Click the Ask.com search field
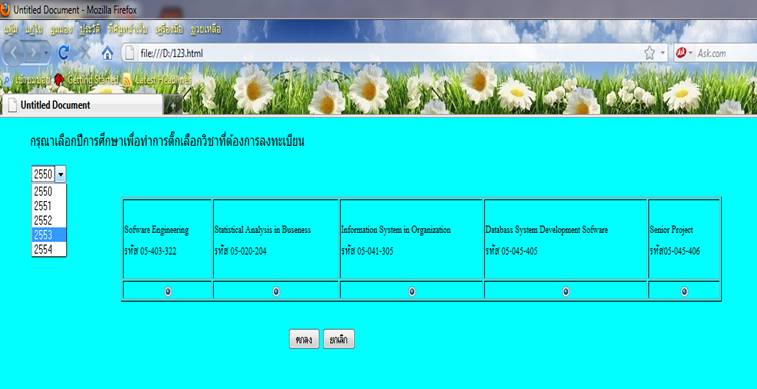The height and width of the screenshot is (389, 757). click(727, 54)
